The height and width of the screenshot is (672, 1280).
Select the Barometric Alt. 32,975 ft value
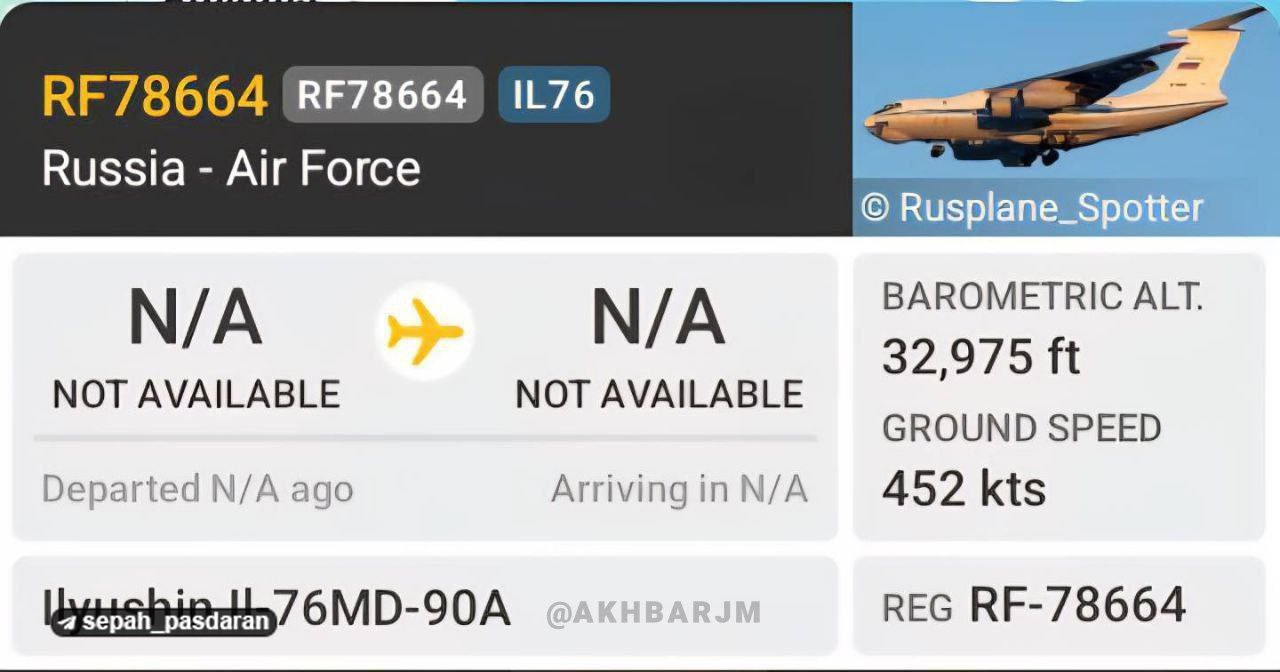click(981, 356)
